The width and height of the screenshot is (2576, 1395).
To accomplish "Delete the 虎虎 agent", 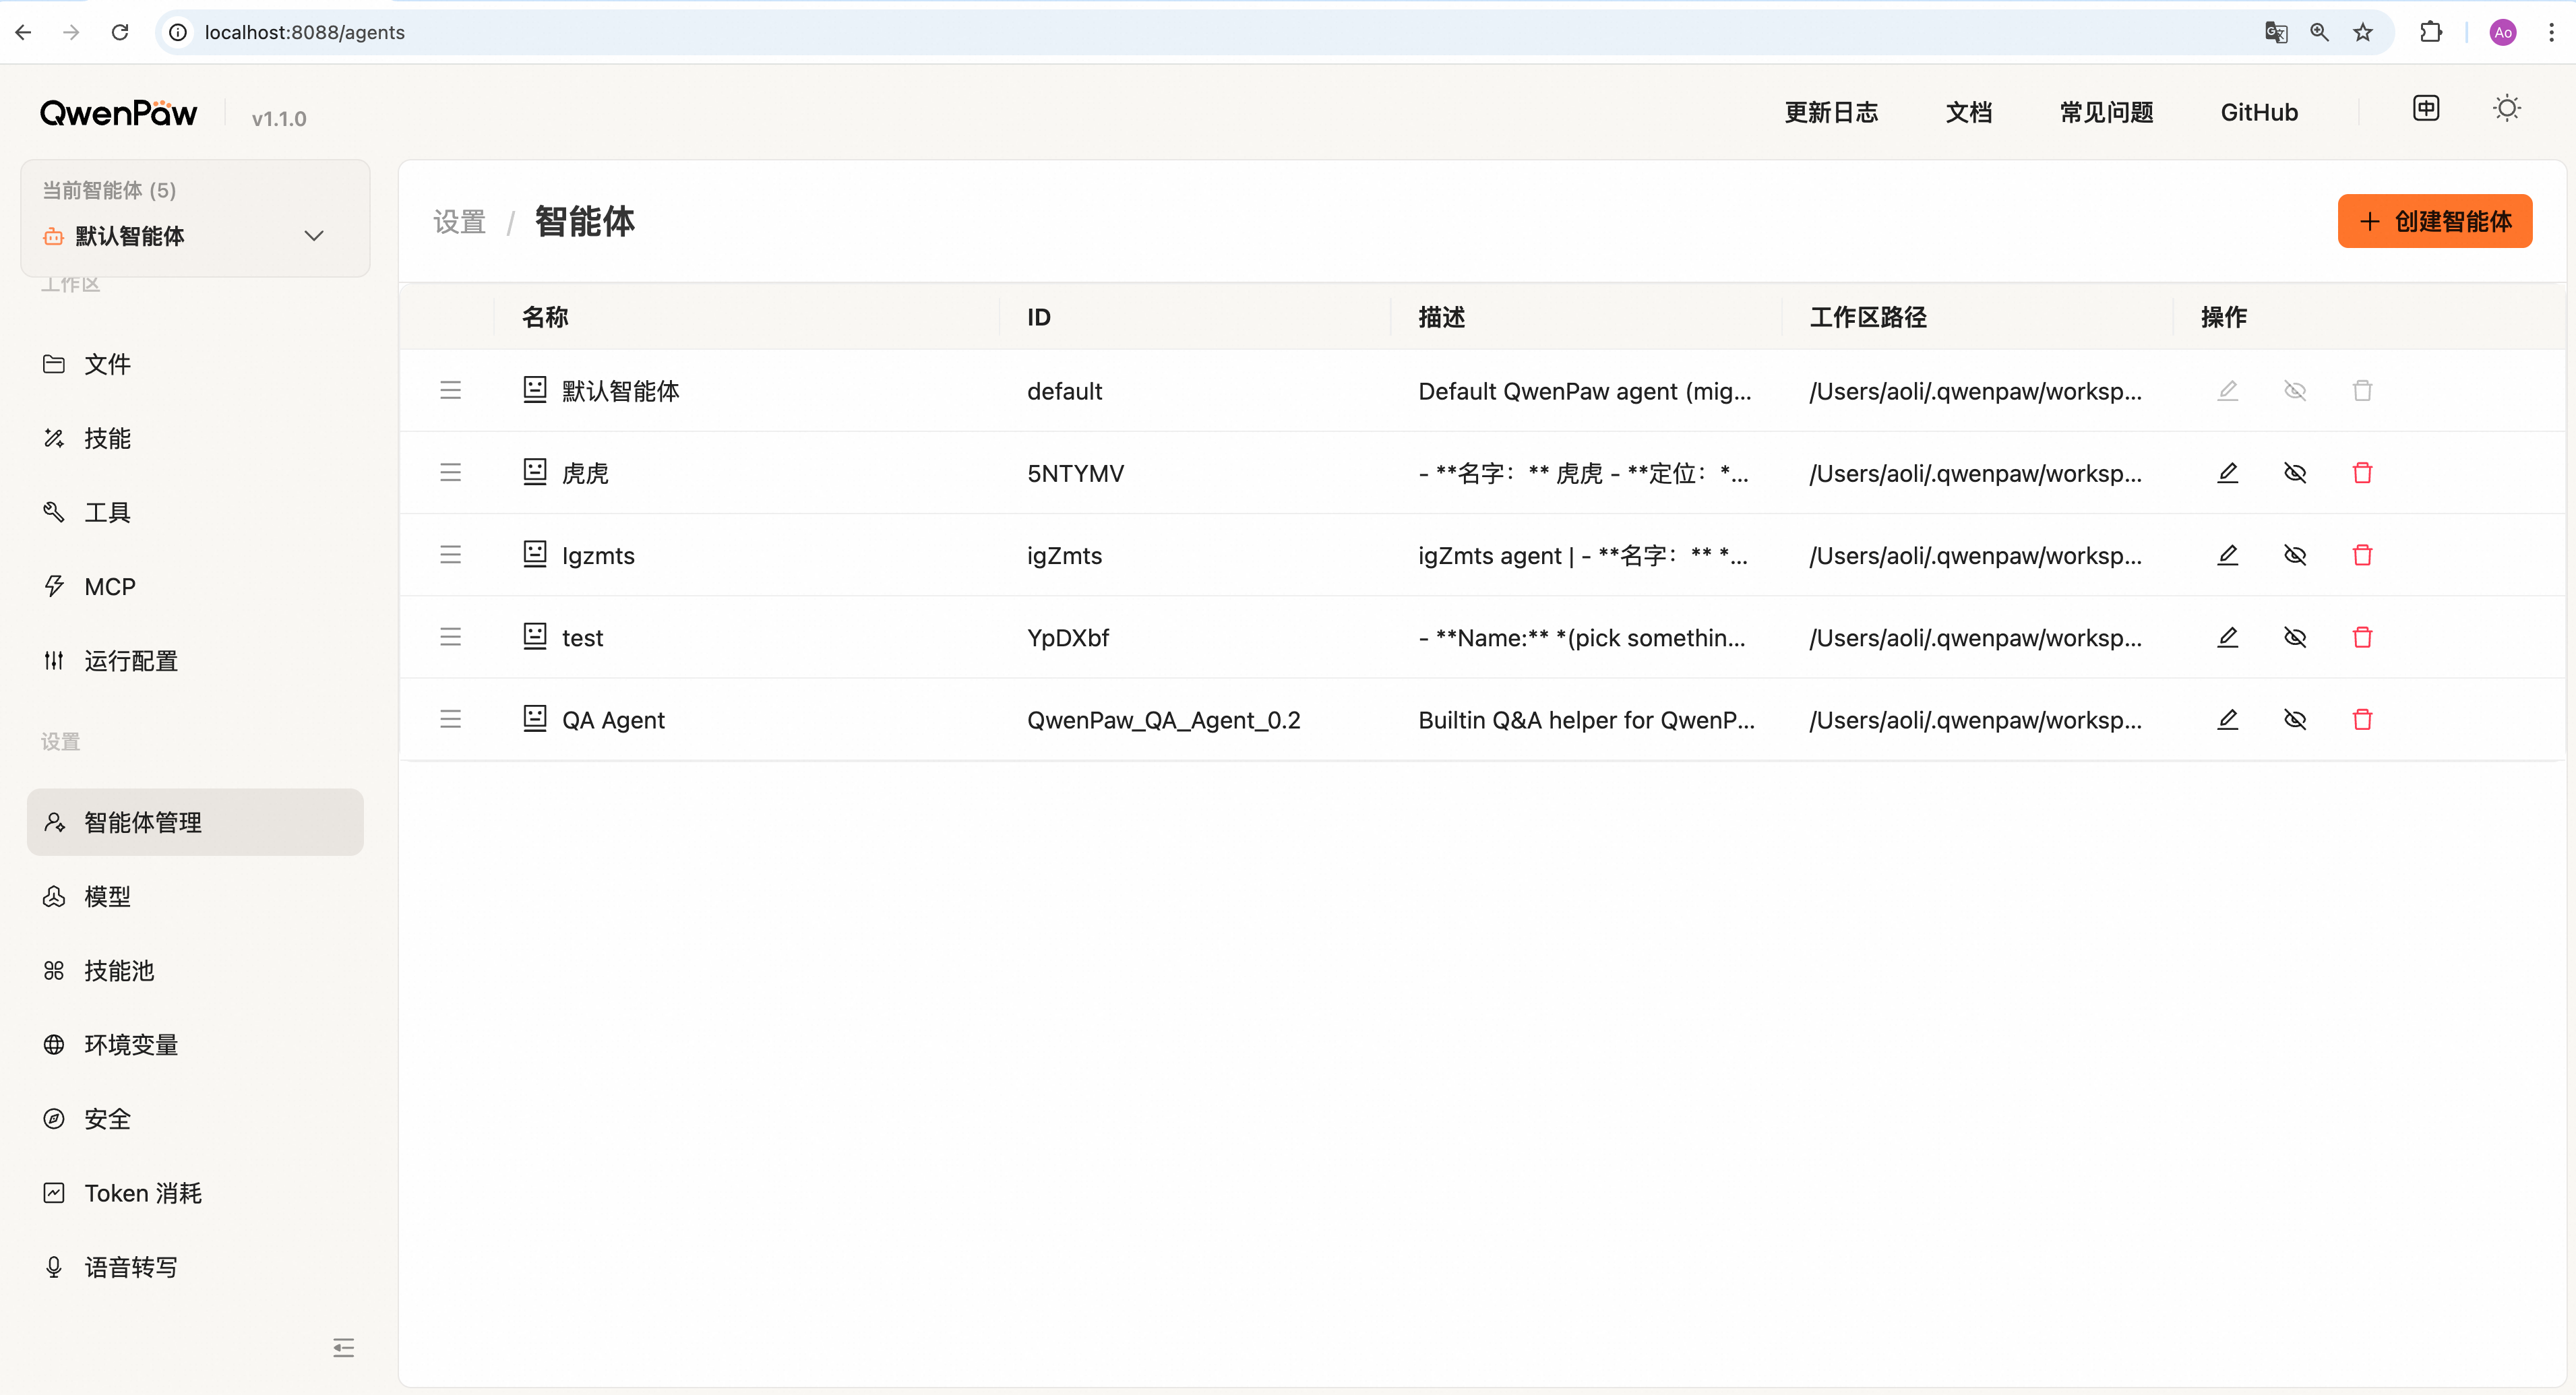I will pyautogui.click(x=2362, y=472).
